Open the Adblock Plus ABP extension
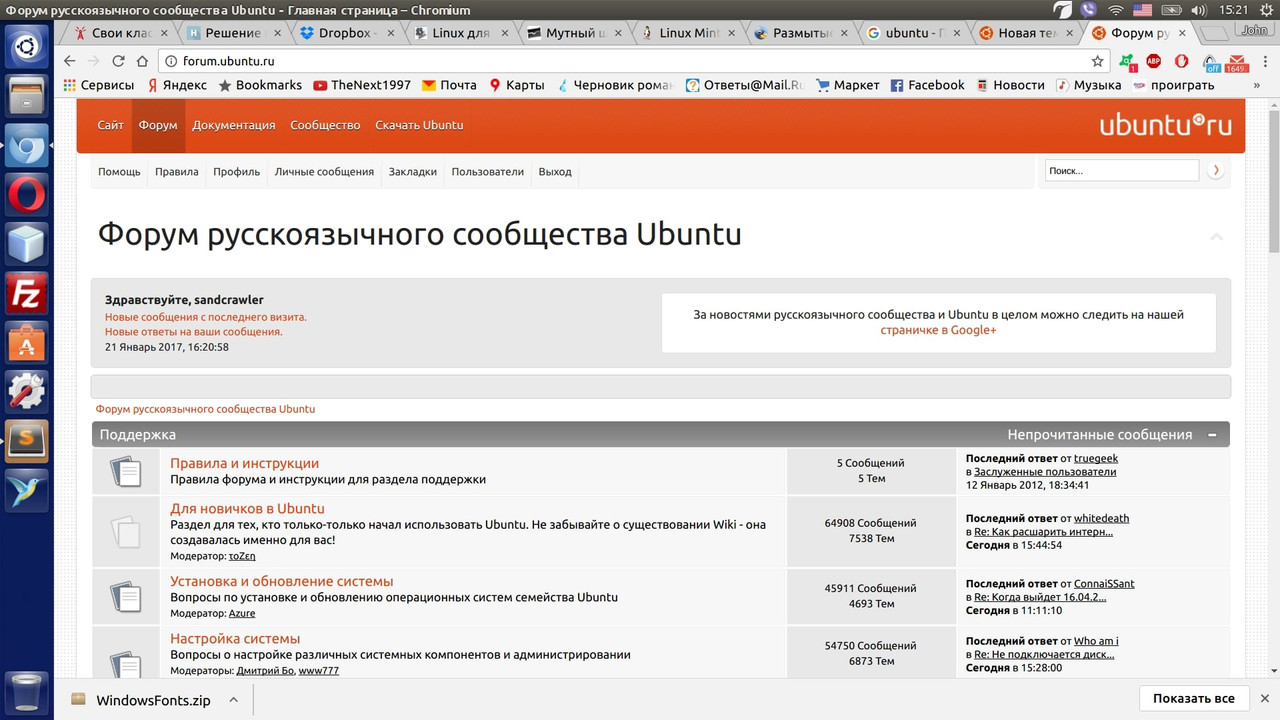 coord(1154,61)
